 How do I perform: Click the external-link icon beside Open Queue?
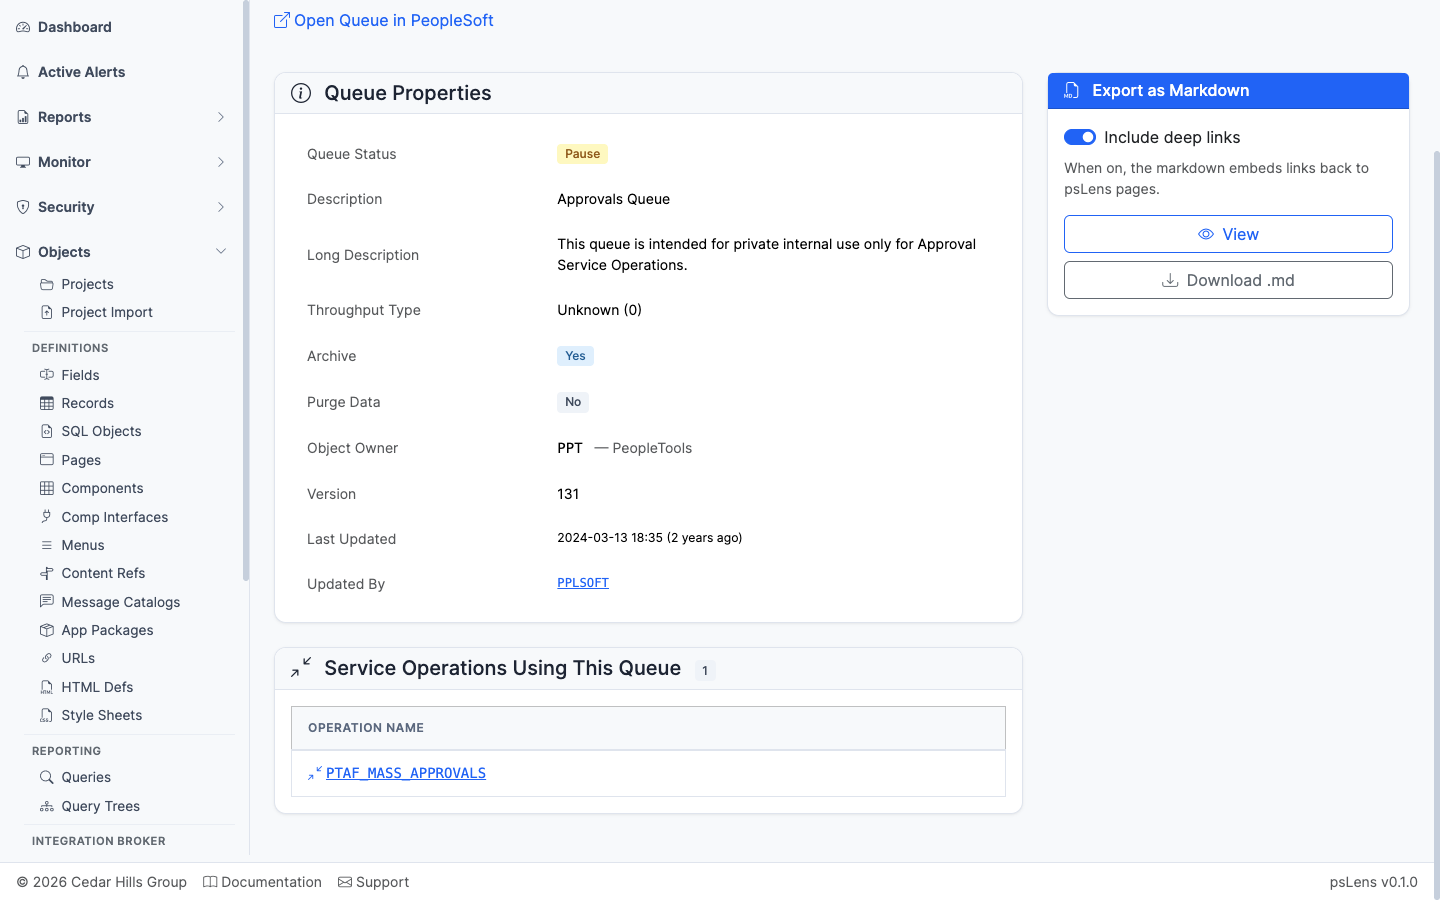coord(282,20)
